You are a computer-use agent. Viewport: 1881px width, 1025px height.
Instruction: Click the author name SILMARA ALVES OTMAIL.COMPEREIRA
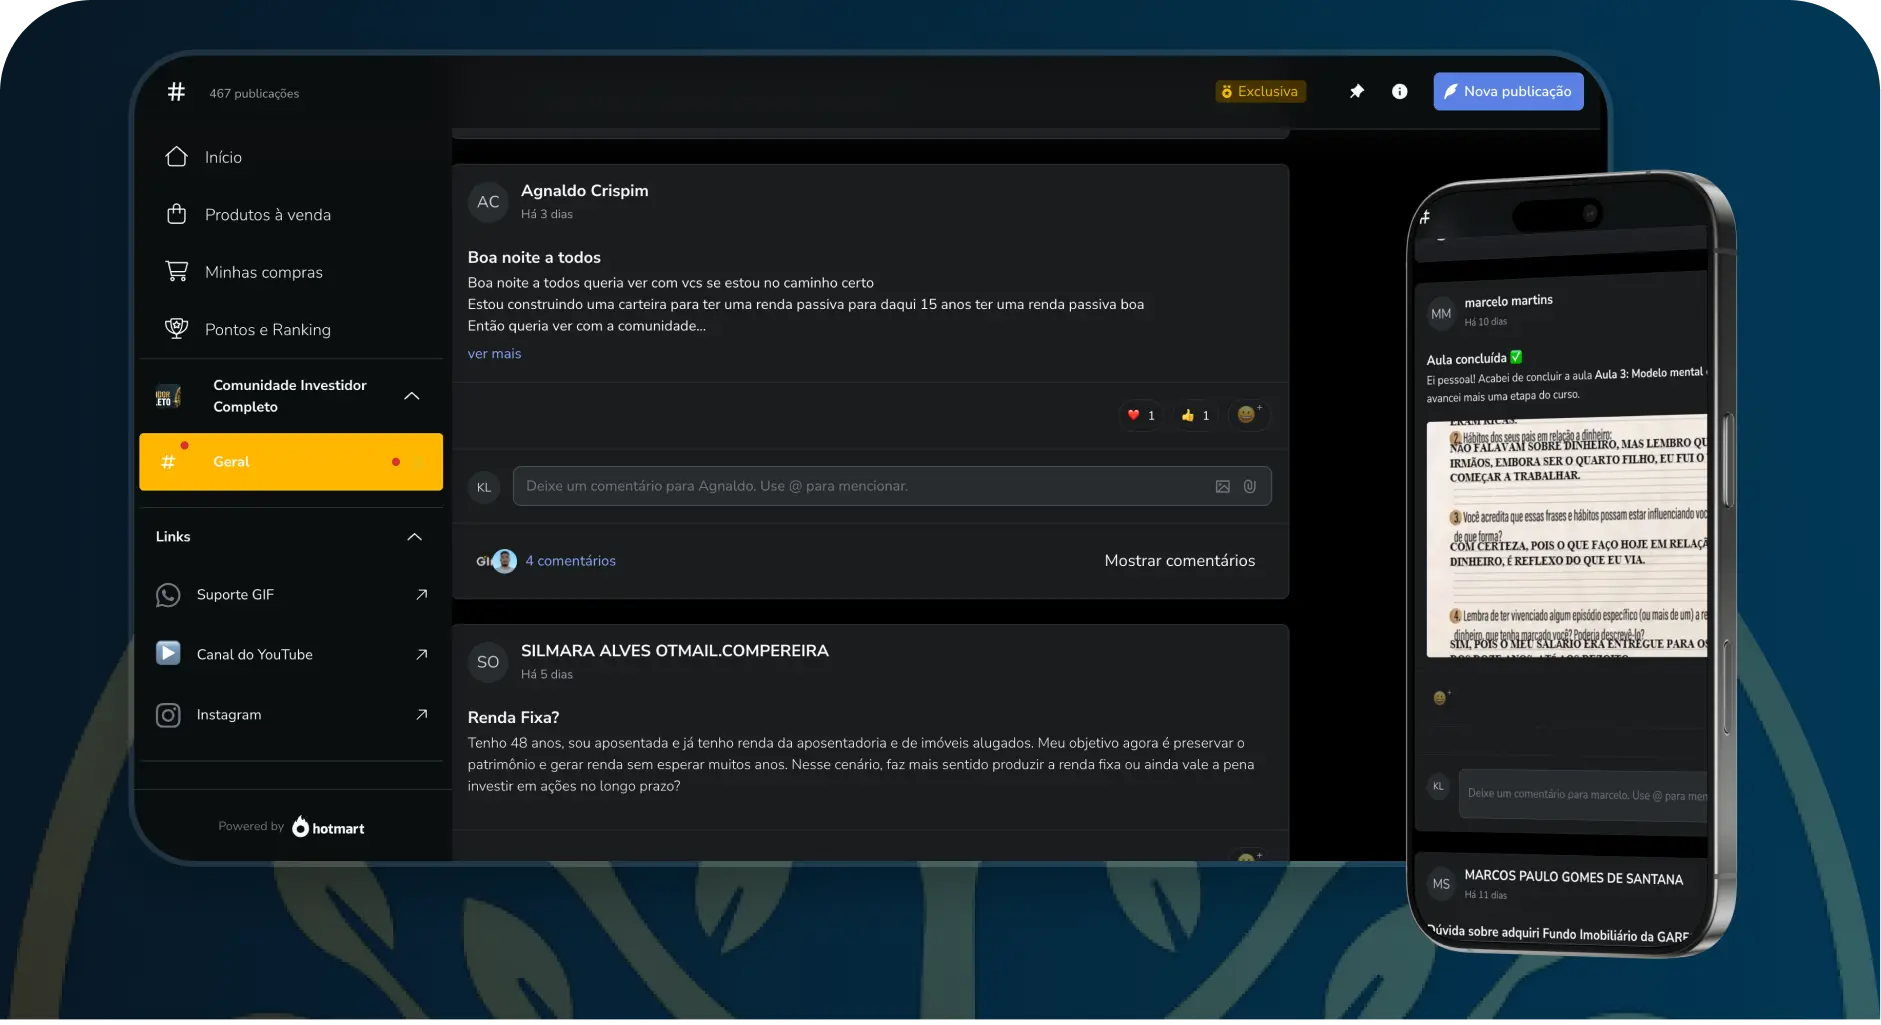click(x=675, y=651)
